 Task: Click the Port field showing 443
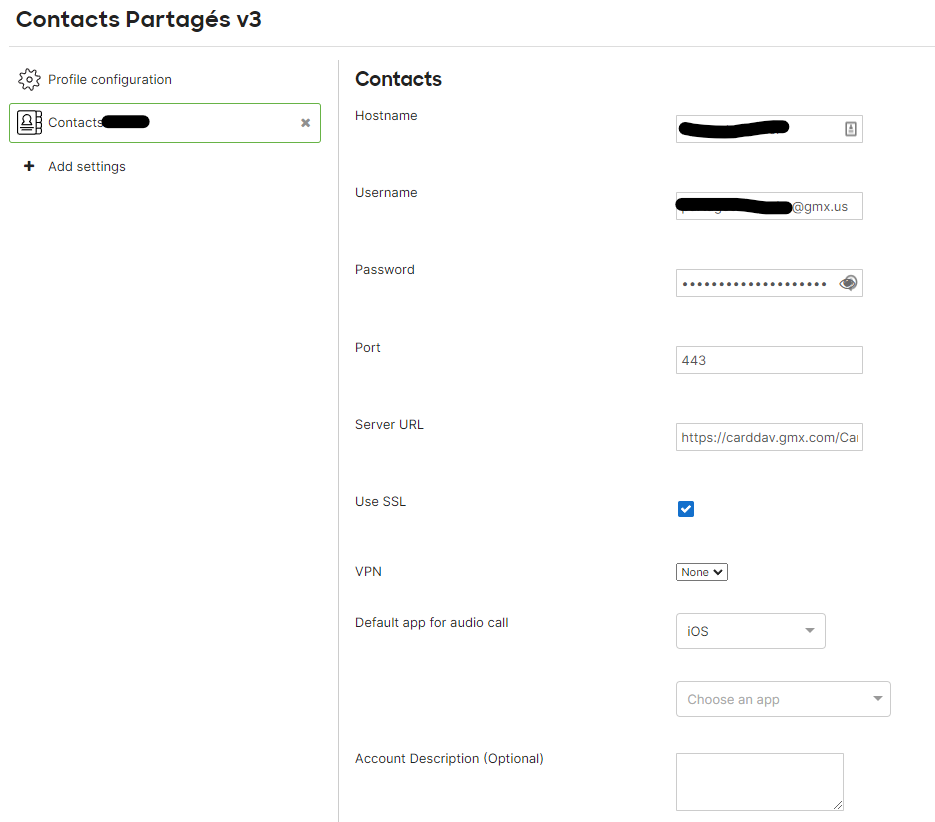(769, 360)
